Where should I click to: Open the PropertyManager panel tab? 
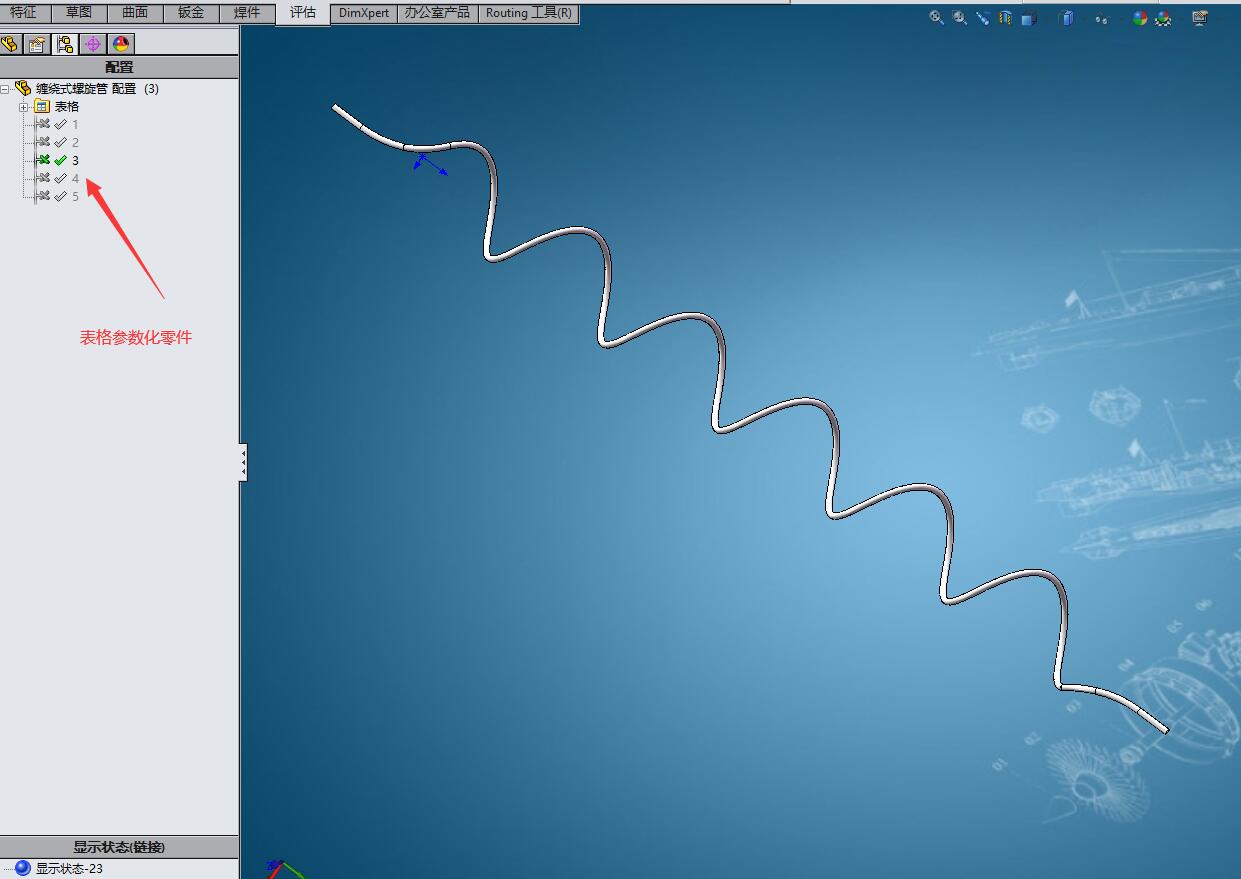pos(37,43)
